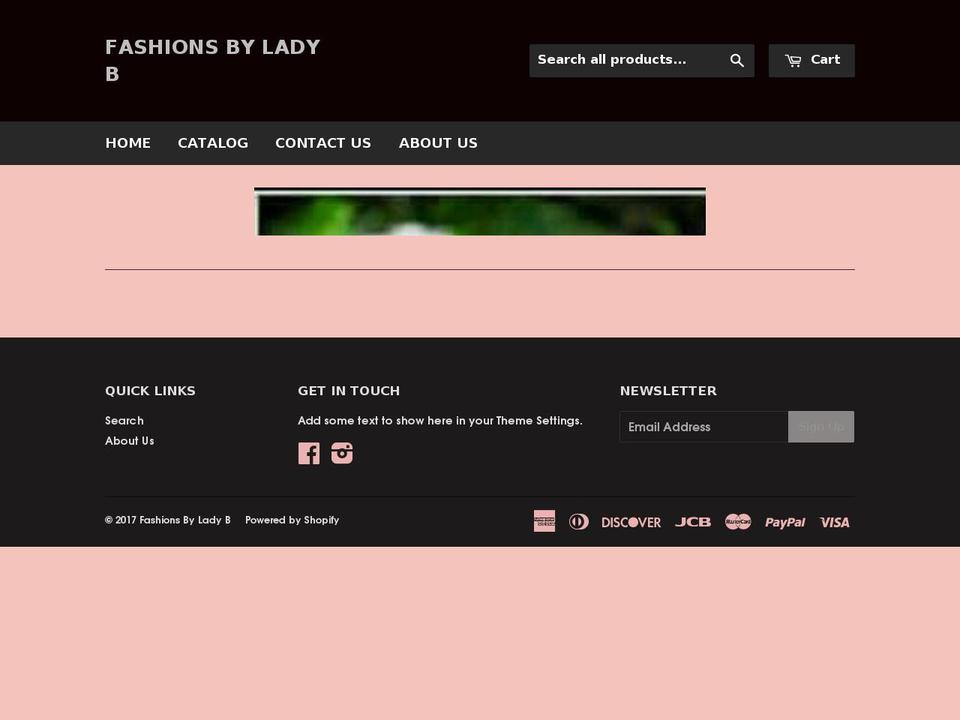Click the NEWSLETTER heading
Screen dimensions: 960x720
(x=668, y=391)
